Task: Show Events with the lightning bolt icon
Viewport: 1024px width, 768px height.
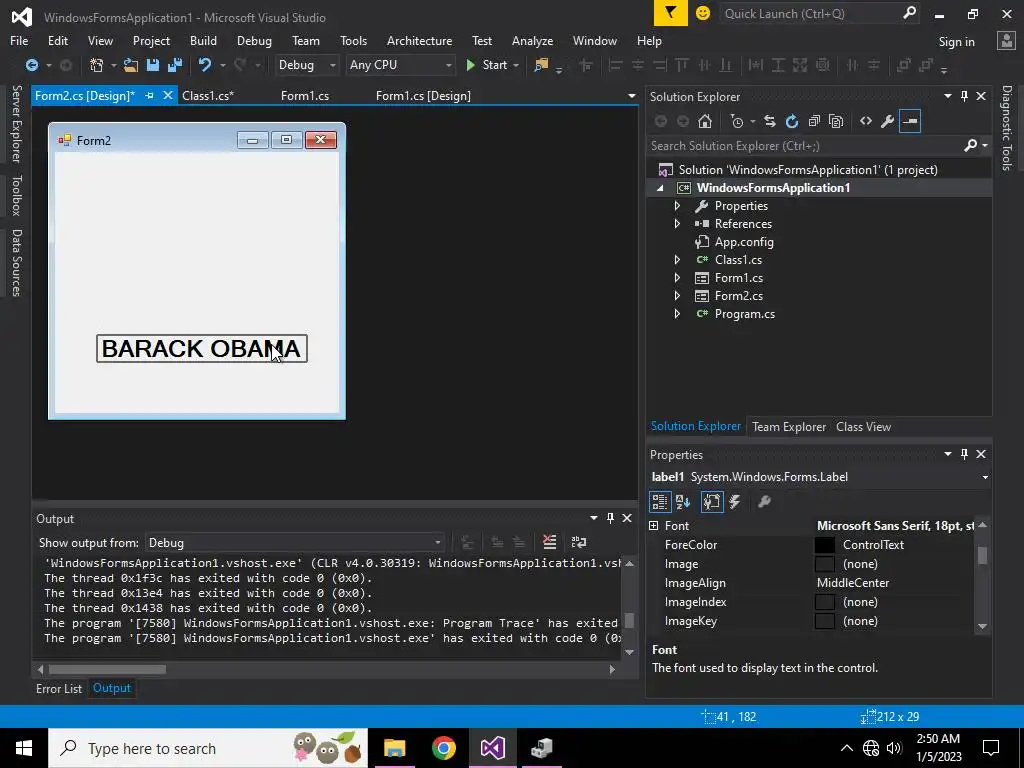Action: 735,502
